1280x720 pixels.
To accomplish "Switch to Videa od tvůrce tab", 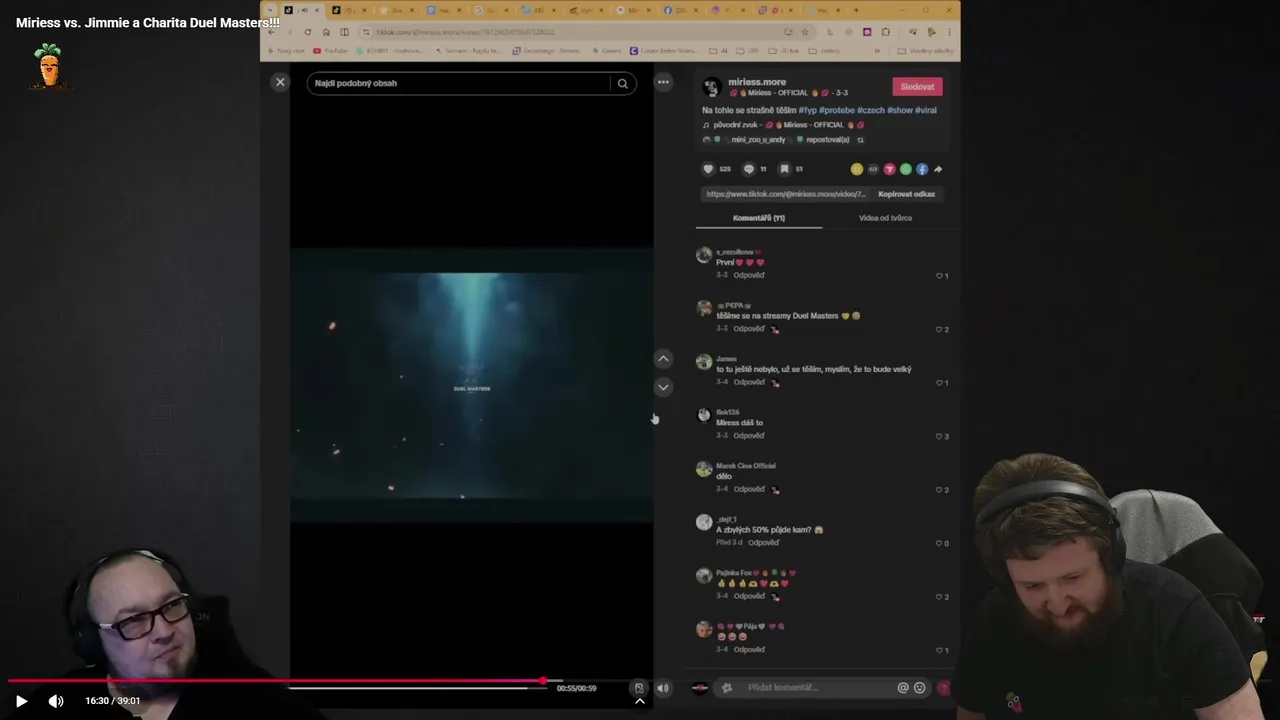I will pos(885,218).
